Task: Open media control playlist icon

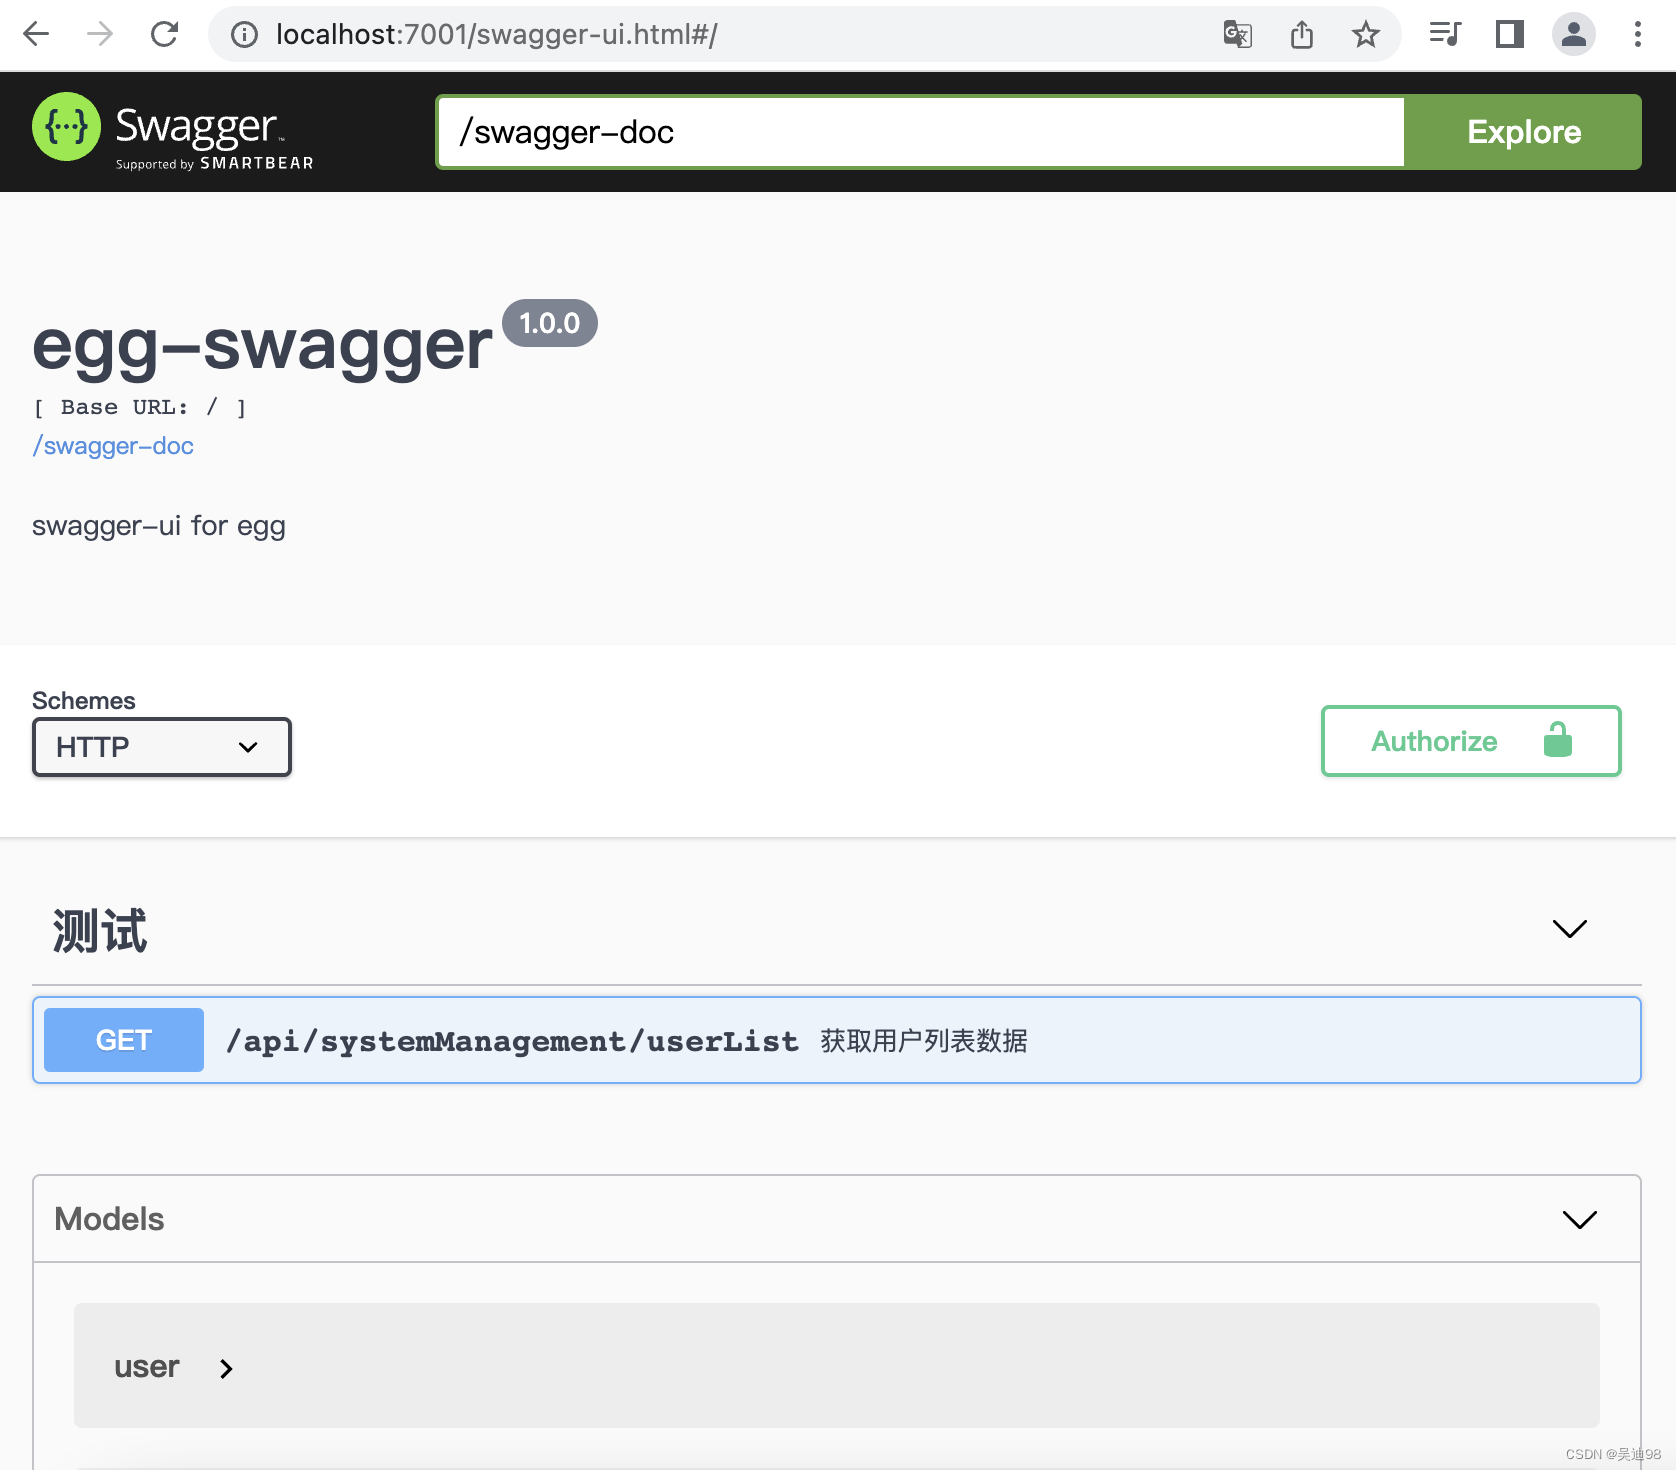Action: (x=1445, y=34)
